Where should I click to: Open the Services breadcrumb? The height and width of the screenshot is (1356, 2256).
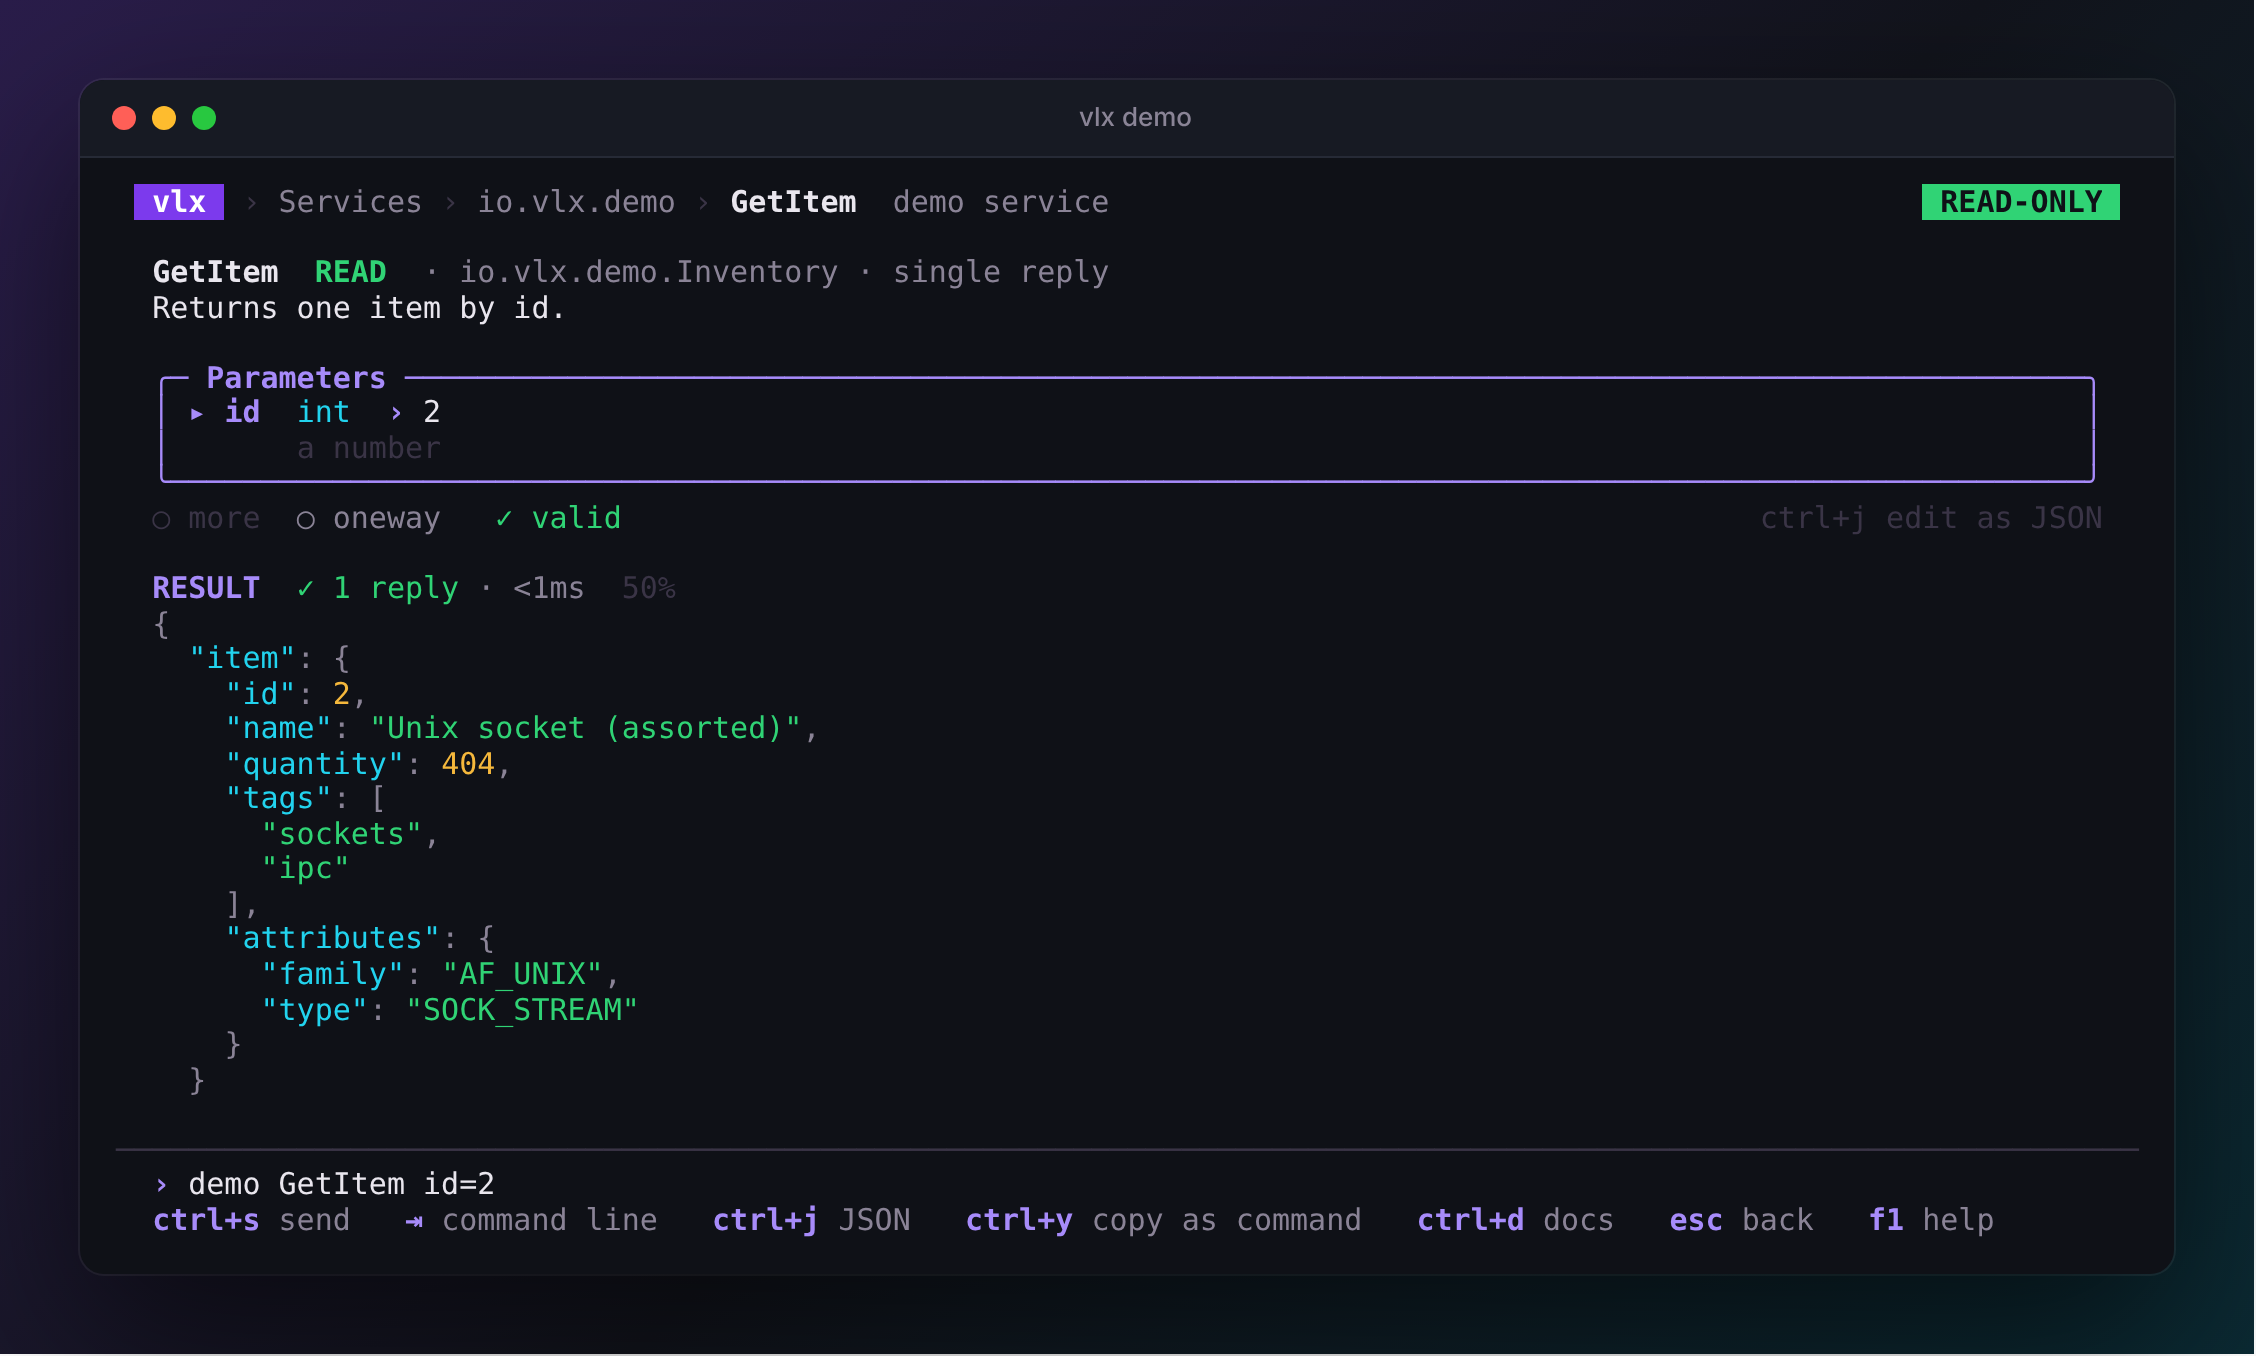point(350,202)
